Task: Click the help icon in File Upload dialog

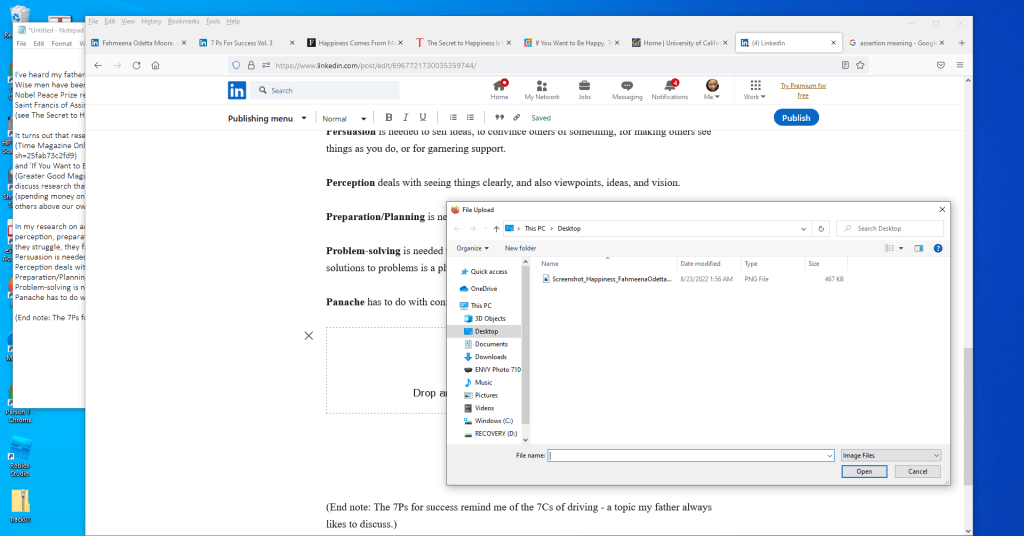Action: tap(937, 248)
